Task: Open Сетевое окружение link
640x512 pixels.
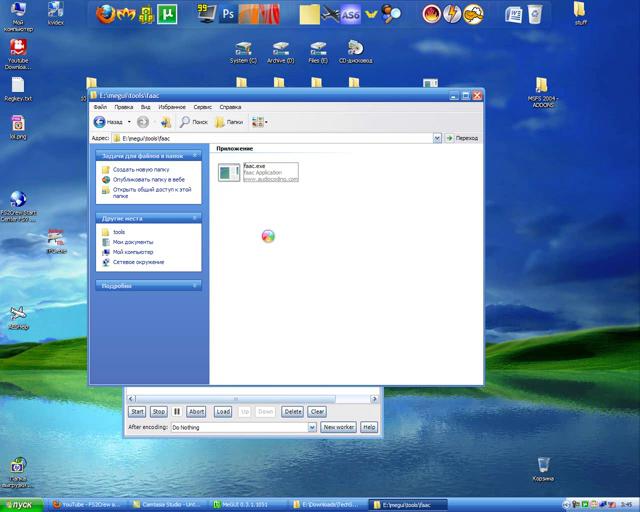Action: (x=138, y=262)
